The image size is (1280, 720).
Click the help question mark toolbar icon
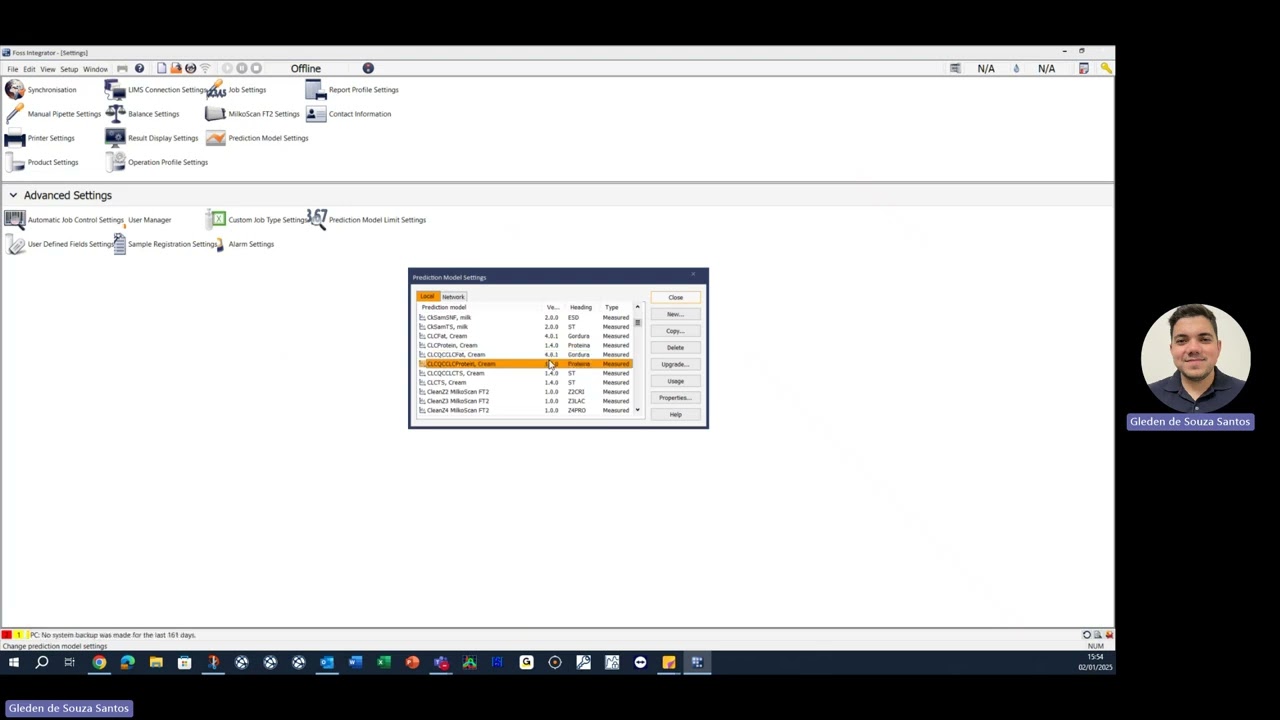pos(139,68)
